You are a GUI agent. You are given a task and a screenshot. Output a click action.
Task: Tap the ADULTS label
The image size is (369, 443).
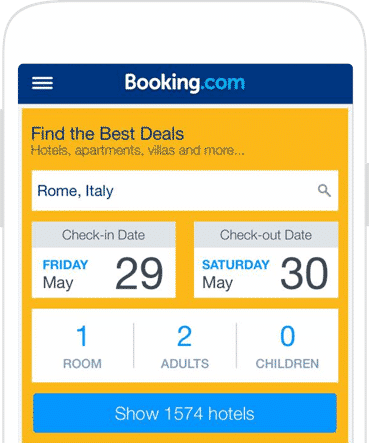[x=185, y=364]
